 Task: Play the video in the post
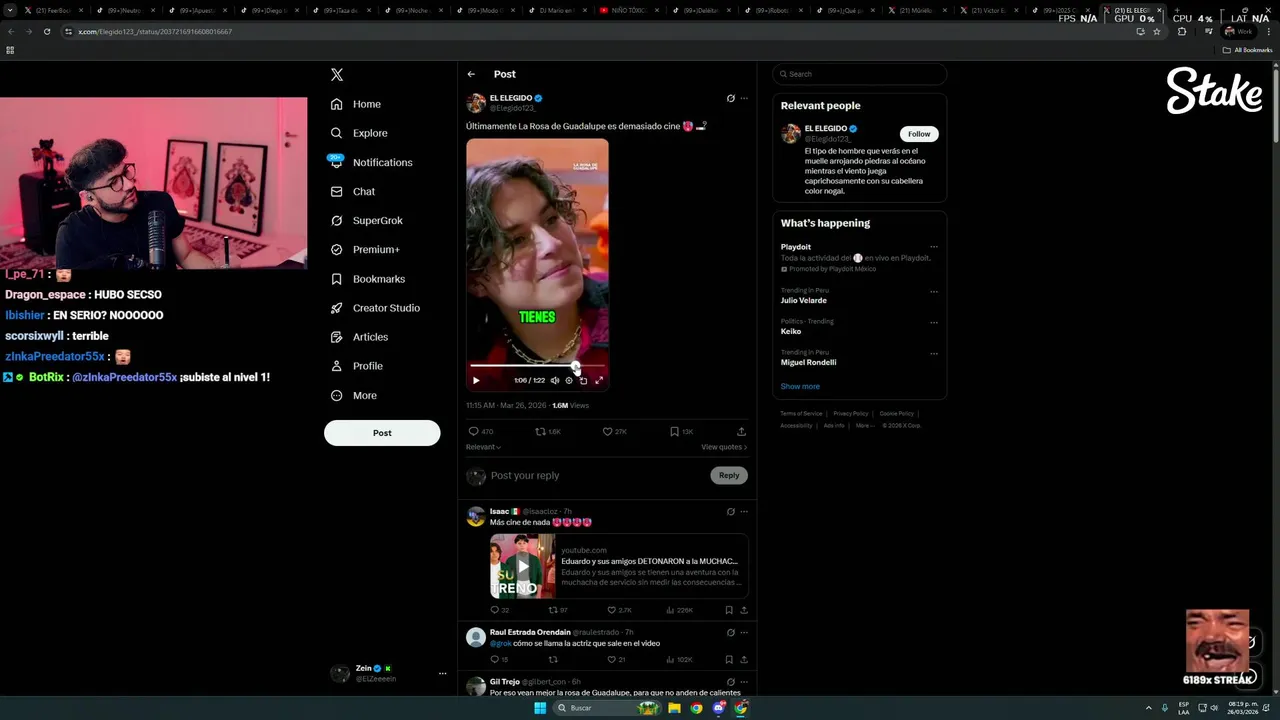(476, 380)
